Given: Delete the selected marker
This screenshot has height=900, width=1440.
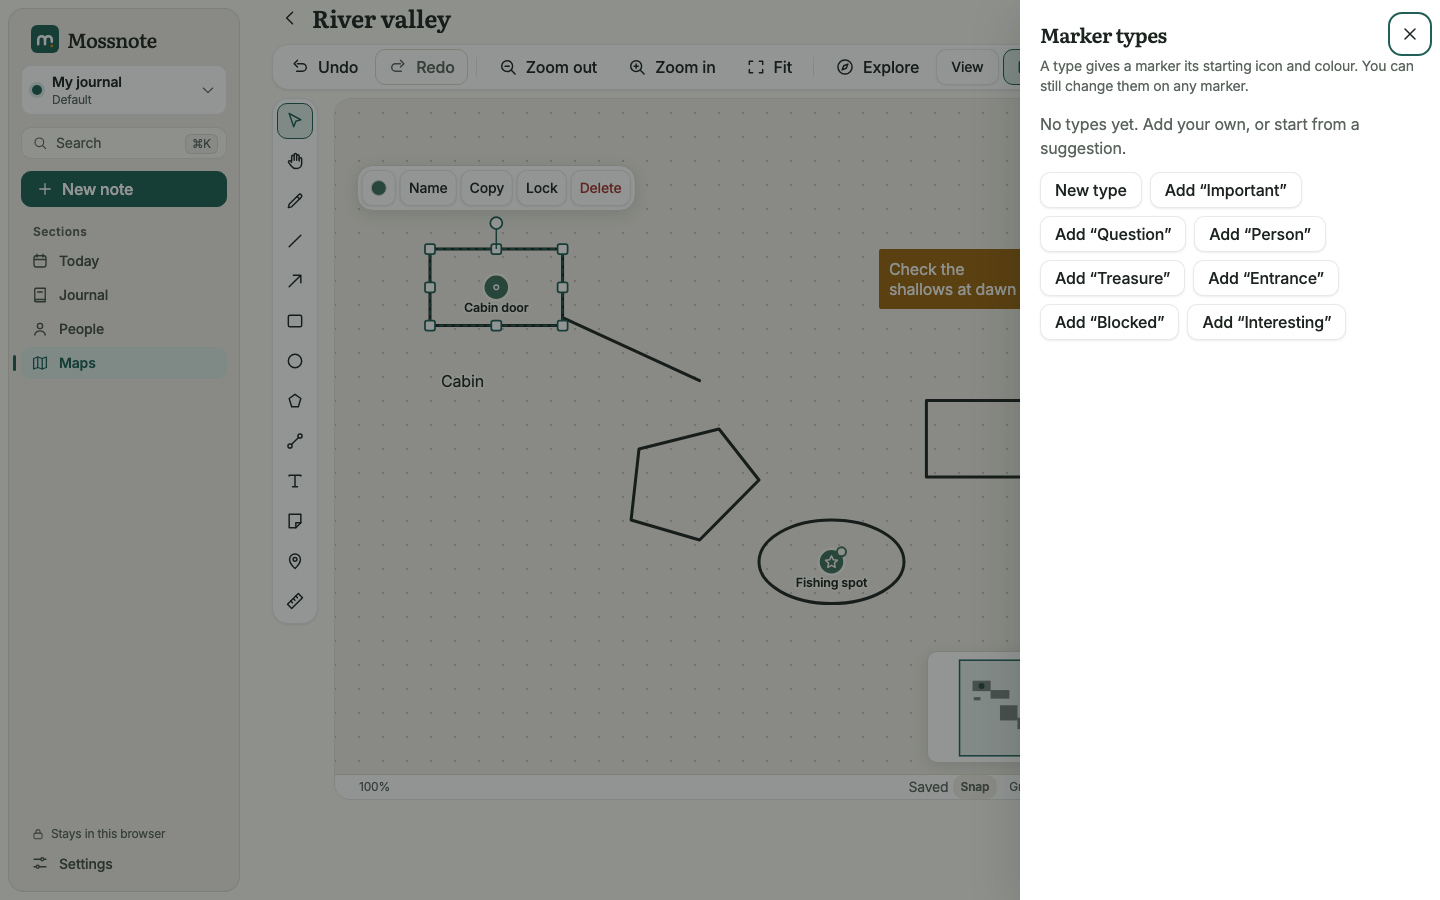Looking at the screenshot, I should coord(601,188).
